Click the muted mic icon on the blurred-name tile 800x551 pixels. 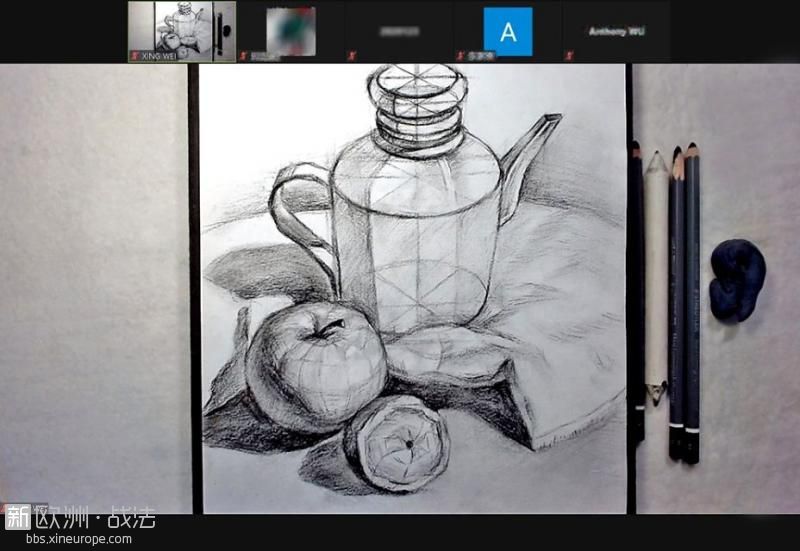point(350,56)
